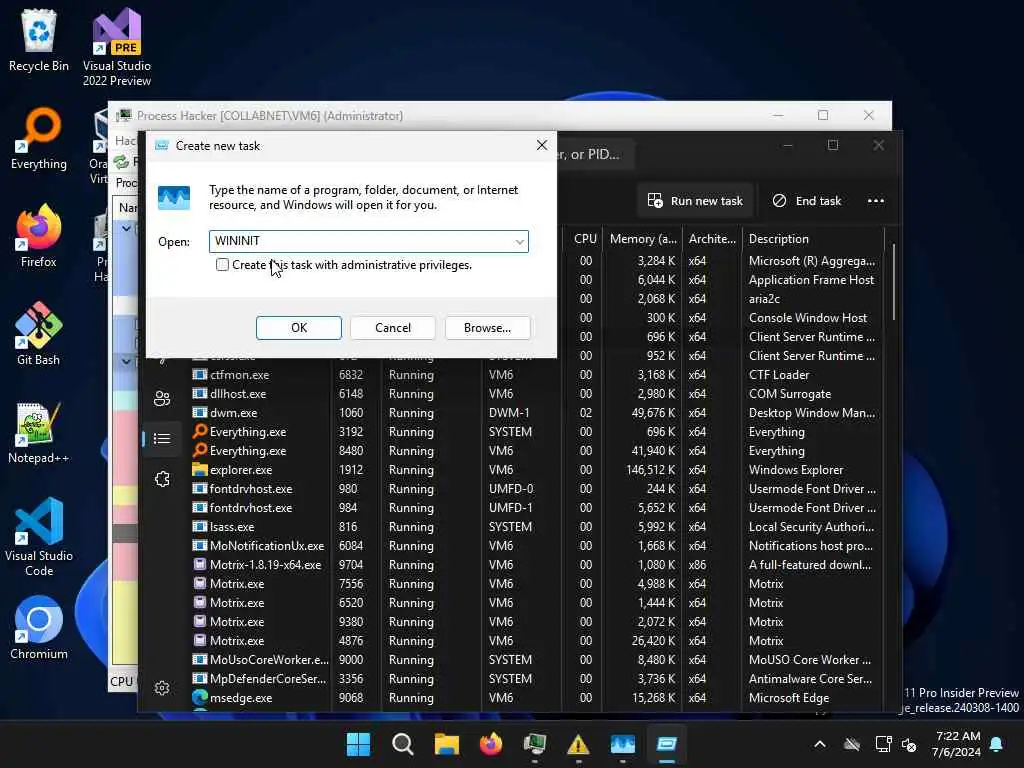Screen dimensions: 1024x768
Task: Select dllhost.exe process row
Action: [x=536, y=394]
